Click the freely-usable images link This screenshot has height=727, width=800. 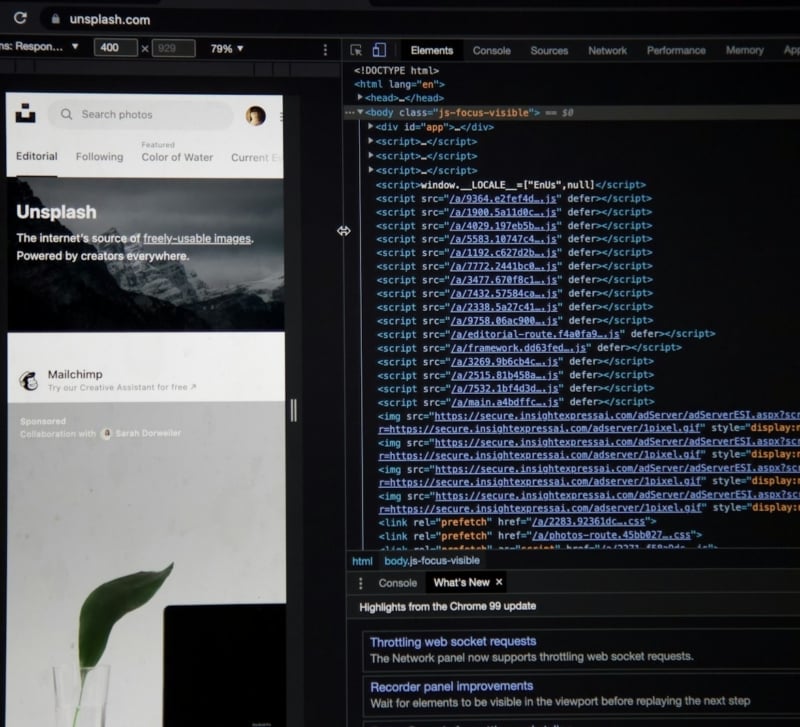(197, 239)
